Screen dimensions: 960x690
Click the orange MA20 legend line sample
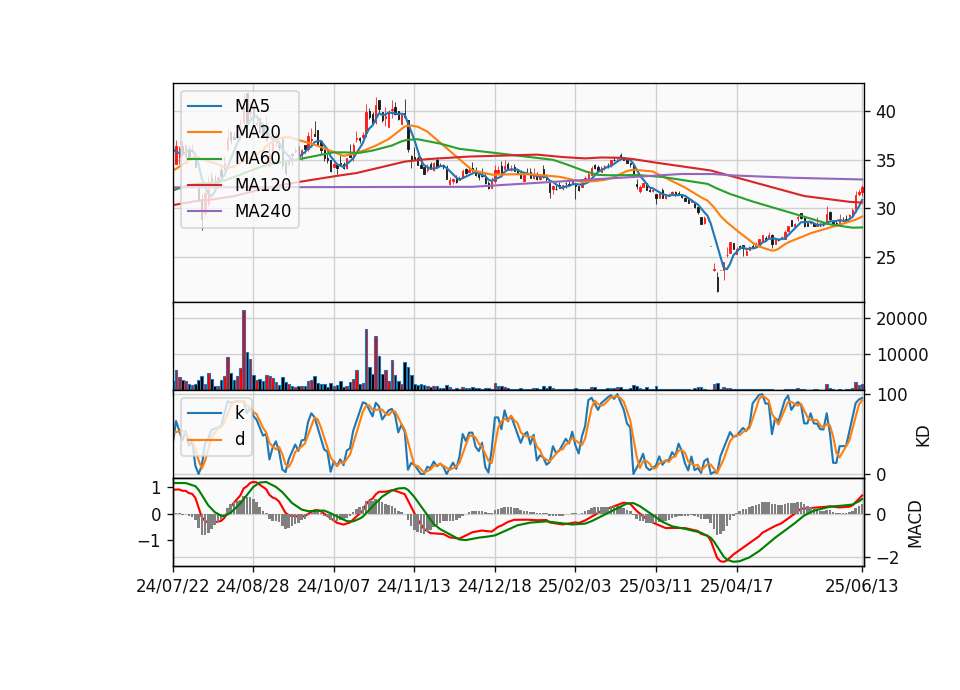[x=204, y=132]
